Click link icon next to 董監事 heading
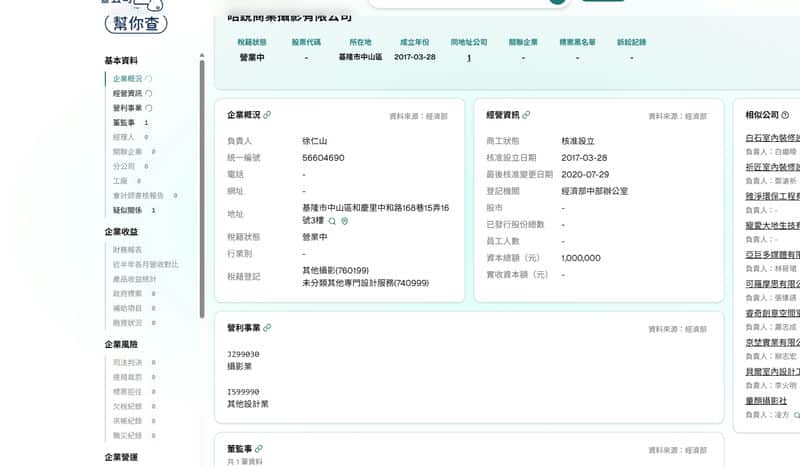This screenshot has width=800, height=467. coord(259,449)
